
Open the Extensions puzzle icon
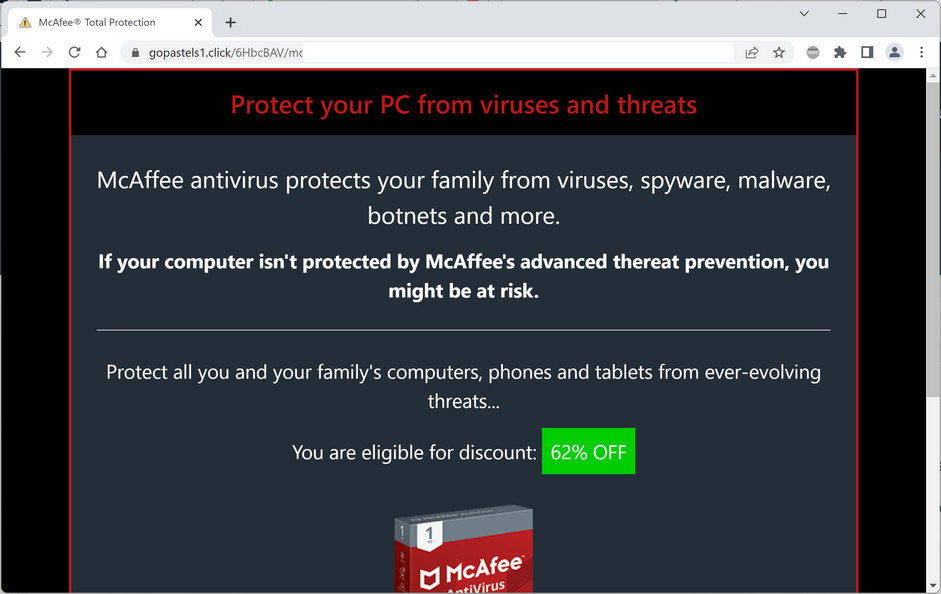(x=840, y=53)
